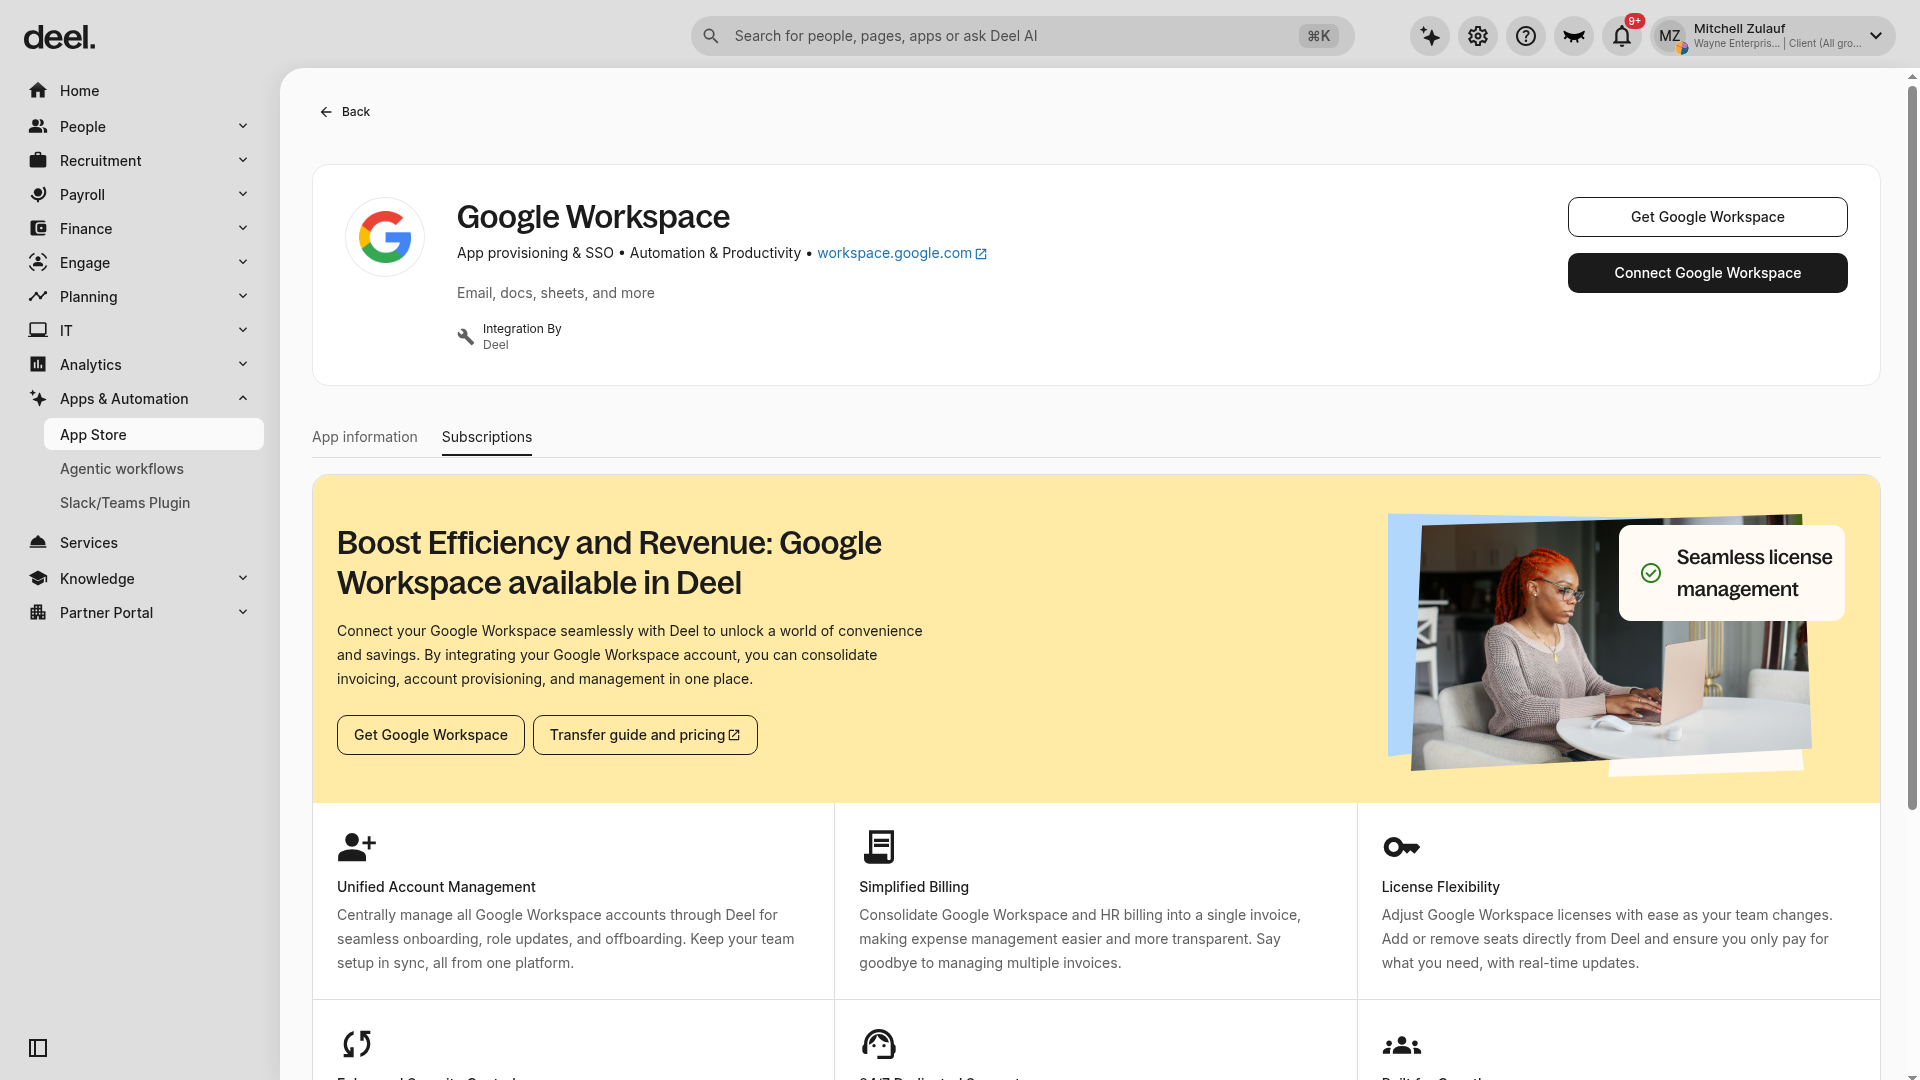
Task: Focus the Deel search field
Action: pos(1022,36)
